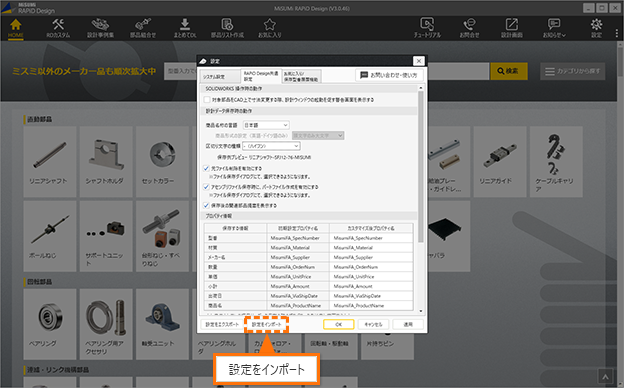Go to the HOME icon
Screen dimensions: 624x388
pos(16,28)
